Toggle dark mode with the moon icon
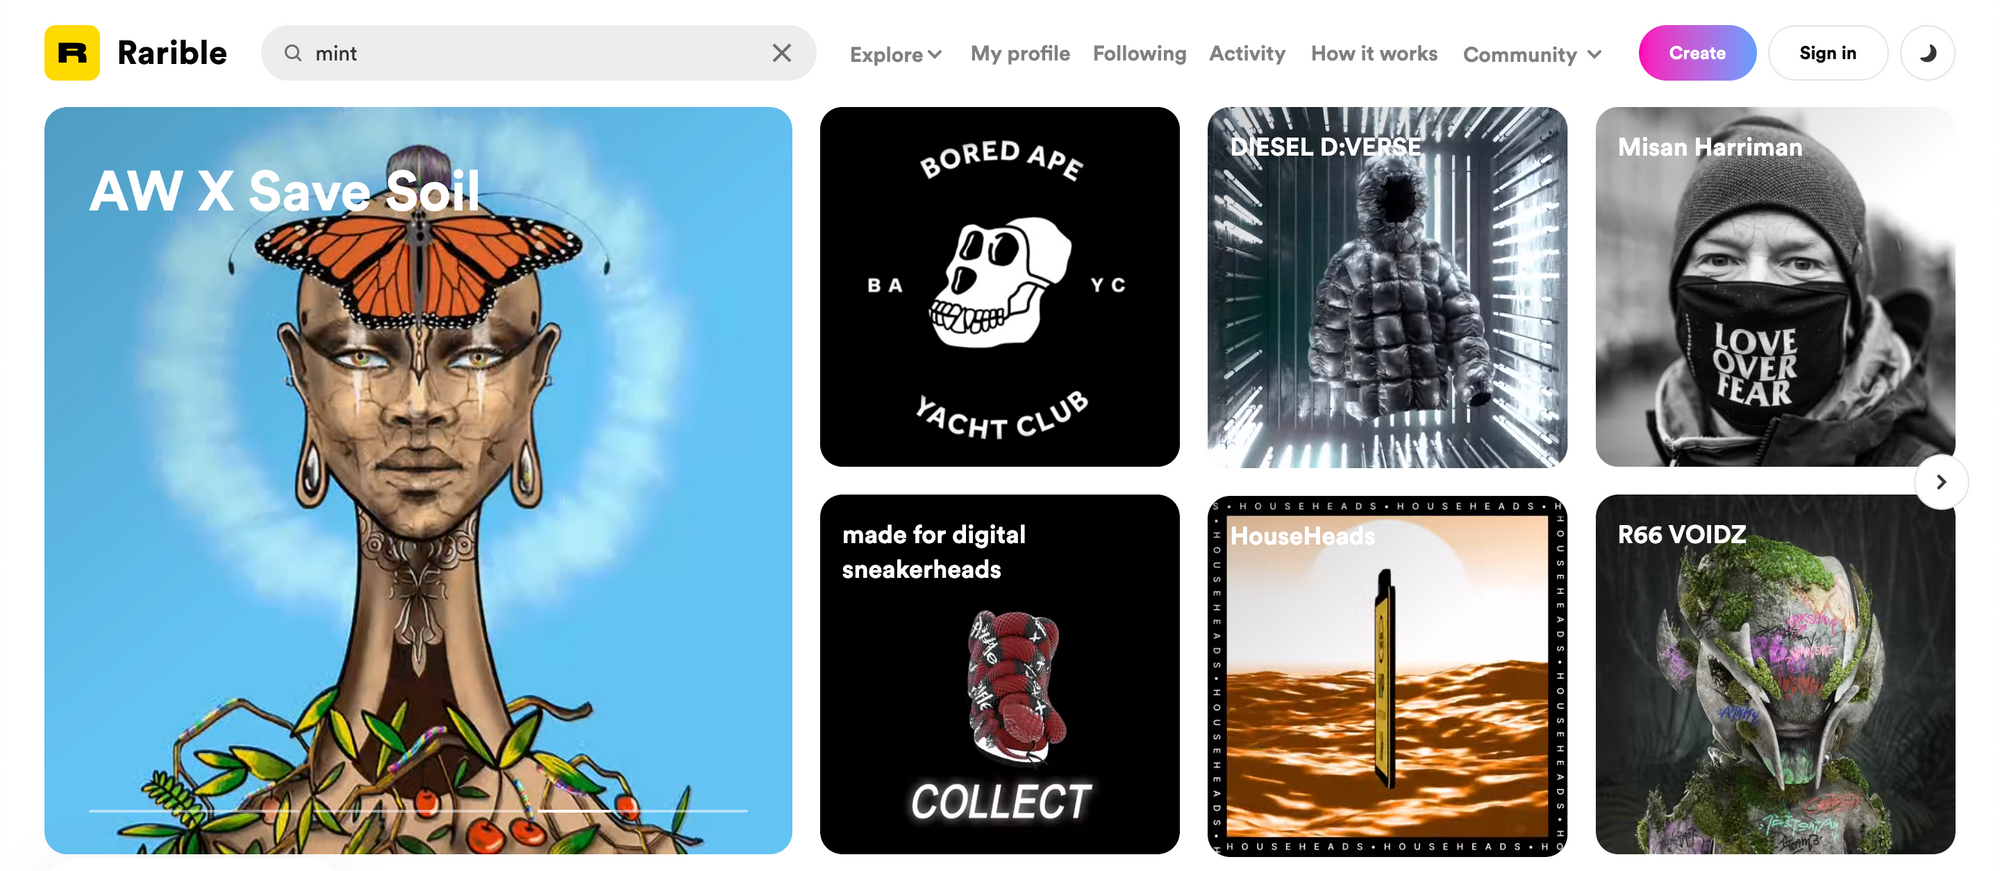Image resolution: width=2000 pixels, height=871 pixels. click(x=1927, y=53)
